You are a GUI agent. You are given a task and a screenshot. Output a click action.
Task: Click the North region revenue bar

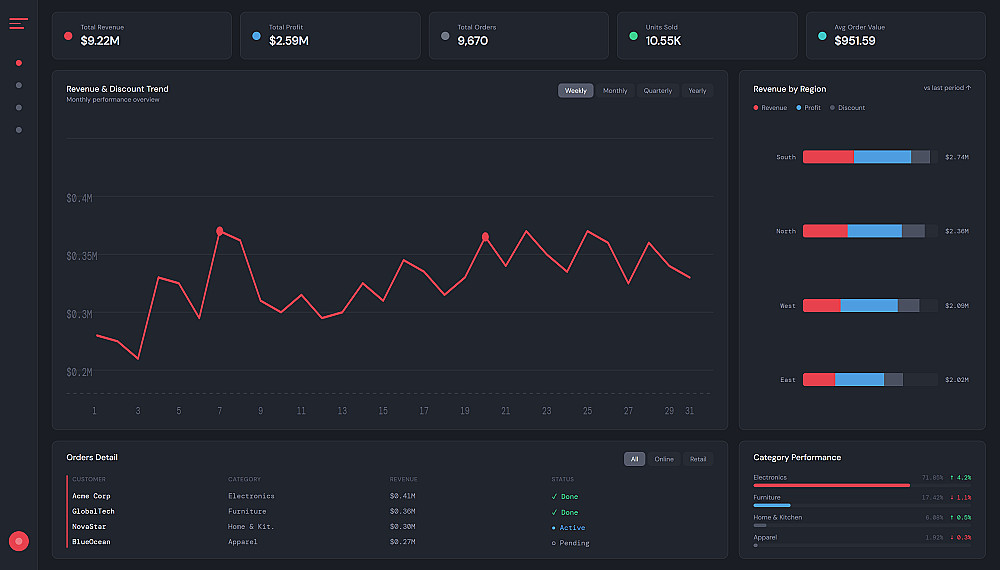click(825, 231)
